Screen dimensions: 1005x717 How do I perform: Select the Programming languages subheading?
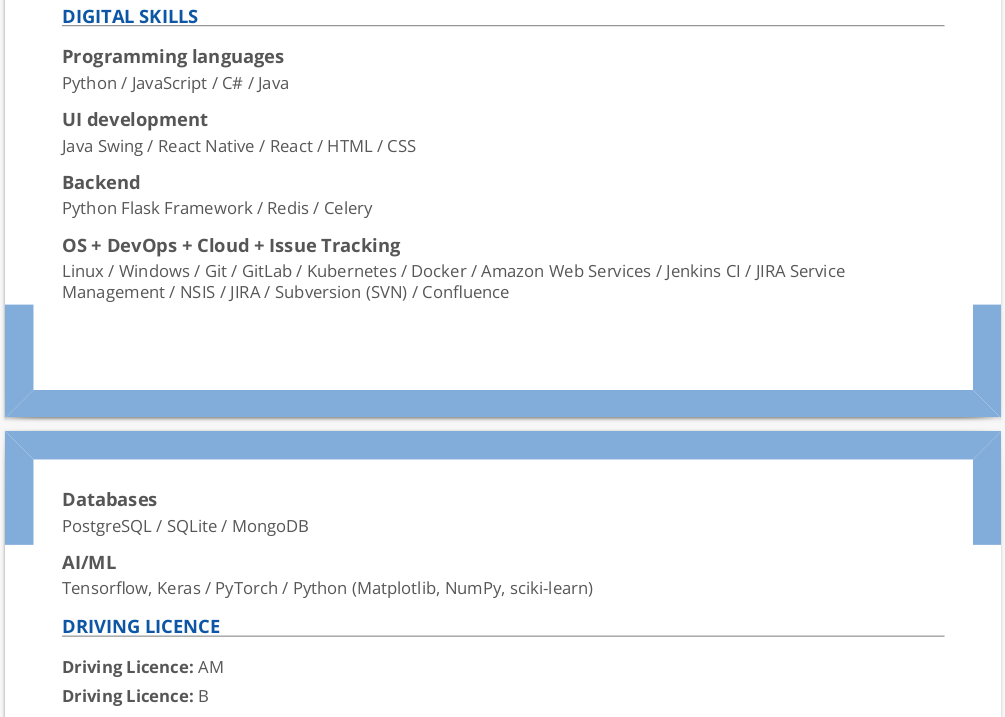(x=173, y=57)
